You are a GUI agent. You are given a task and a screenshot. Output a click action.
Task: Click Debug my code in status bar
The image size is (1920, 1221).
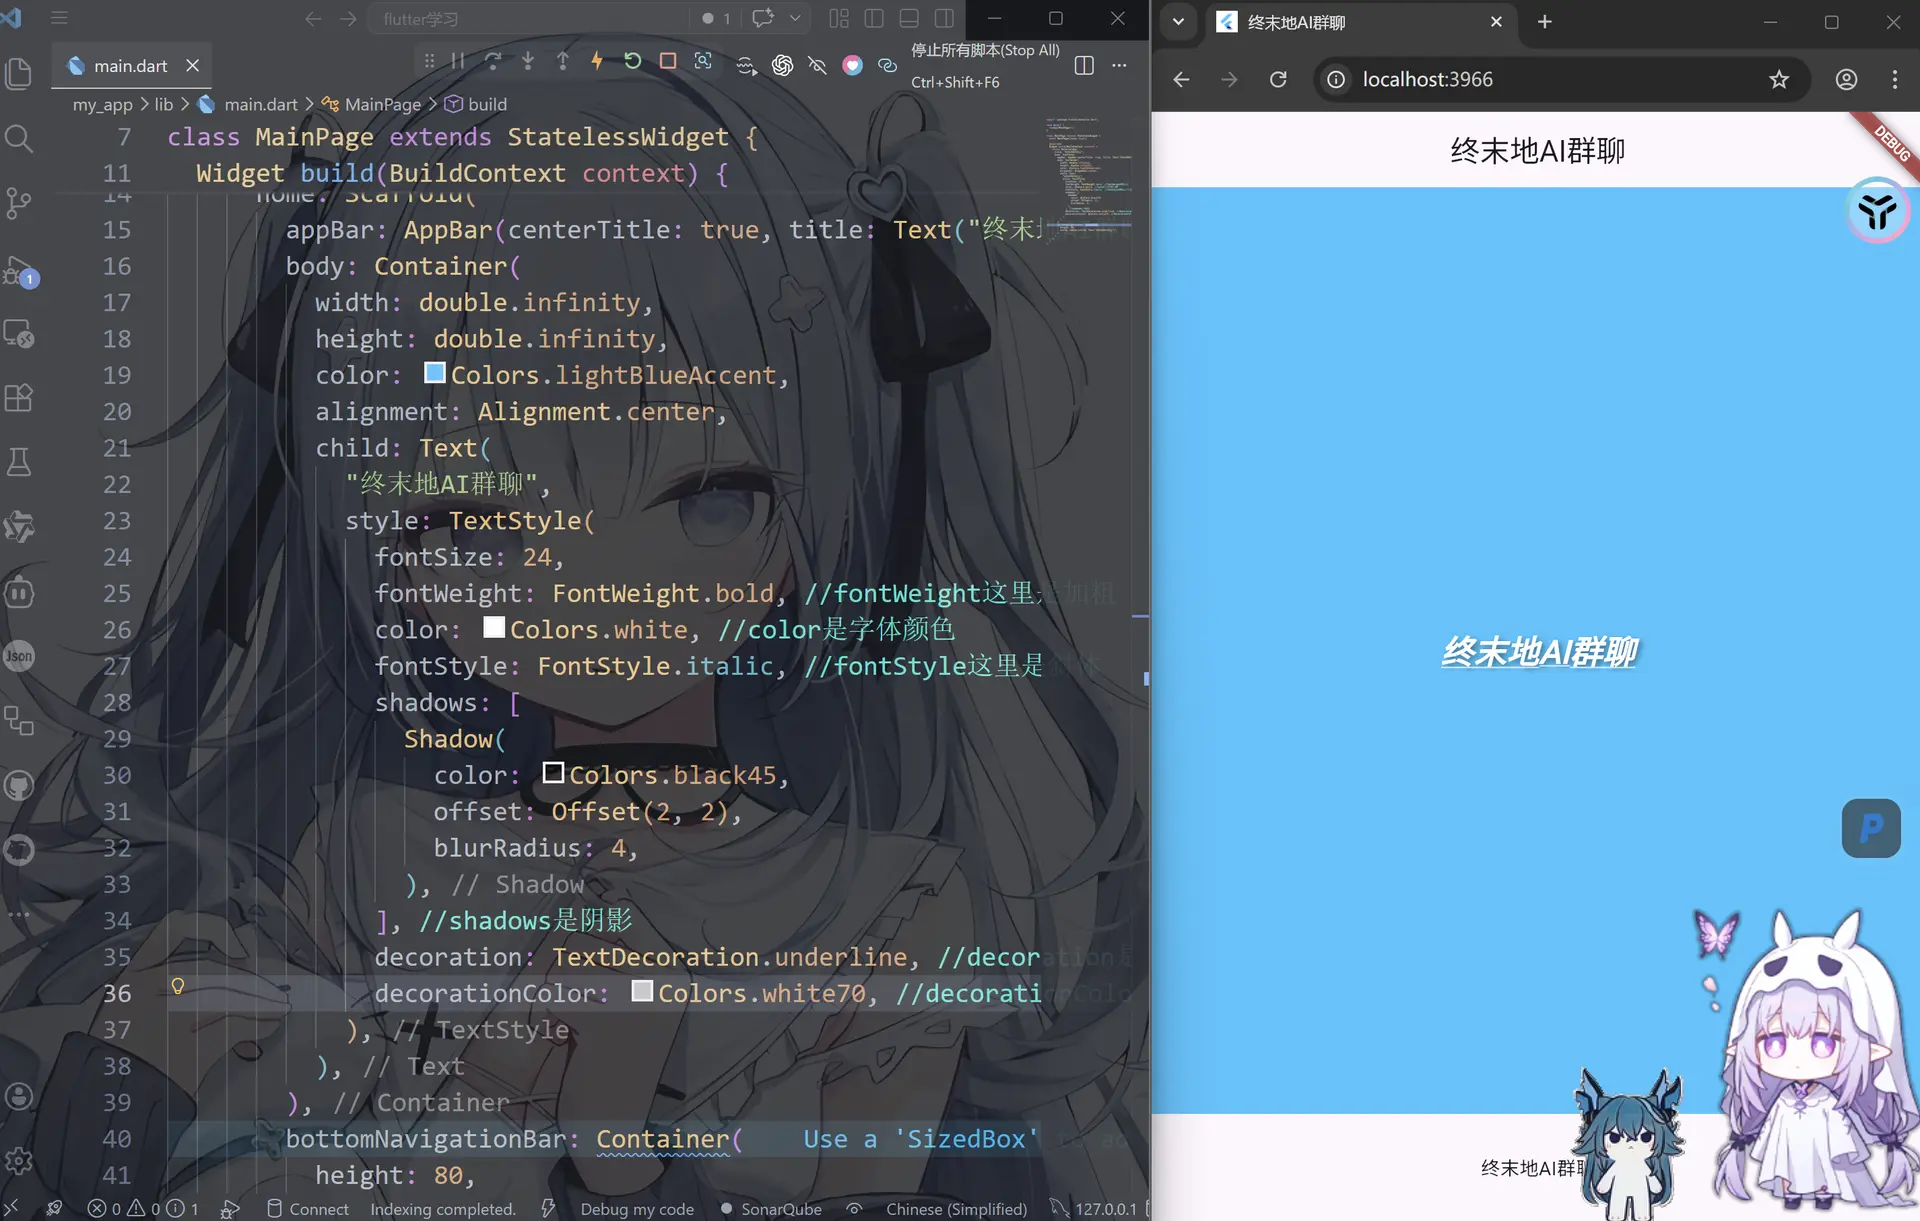pyautogui.click(x=637, y=1208)
